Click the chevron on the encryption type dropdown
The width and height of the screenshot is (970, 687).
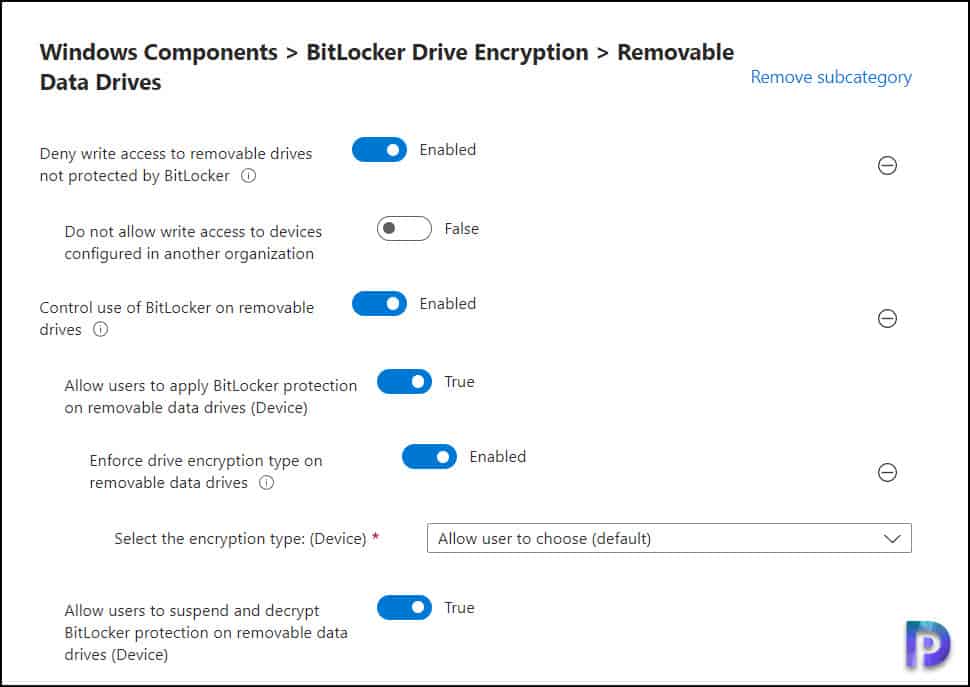(893, 538)
